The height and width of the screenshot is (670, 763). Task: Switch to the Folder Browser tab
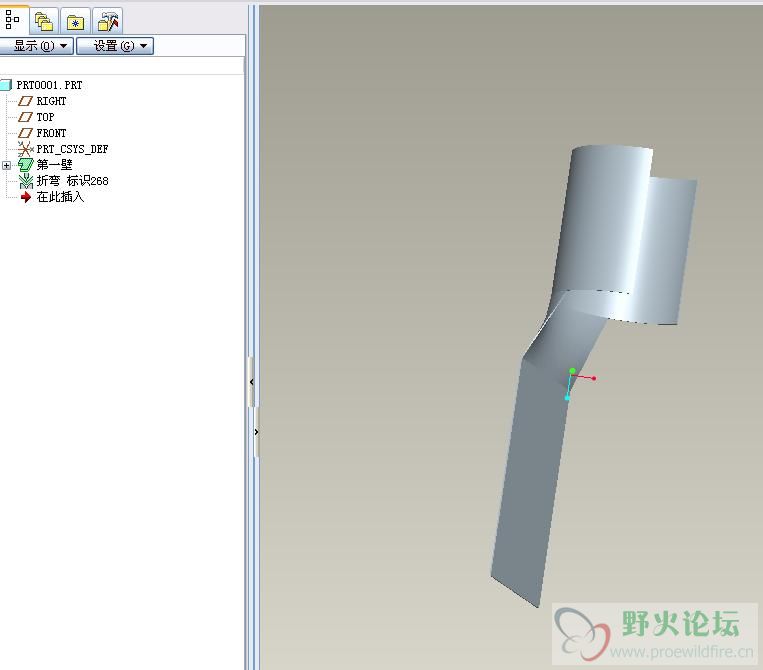44,21
